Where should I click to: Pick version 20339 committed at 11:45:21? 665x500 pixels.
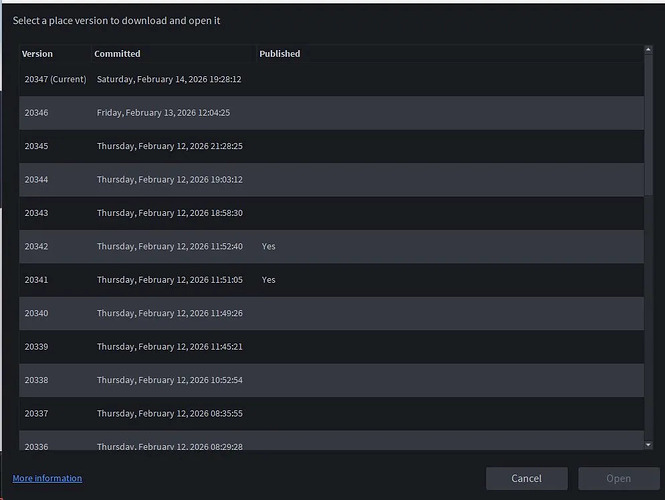330,347
